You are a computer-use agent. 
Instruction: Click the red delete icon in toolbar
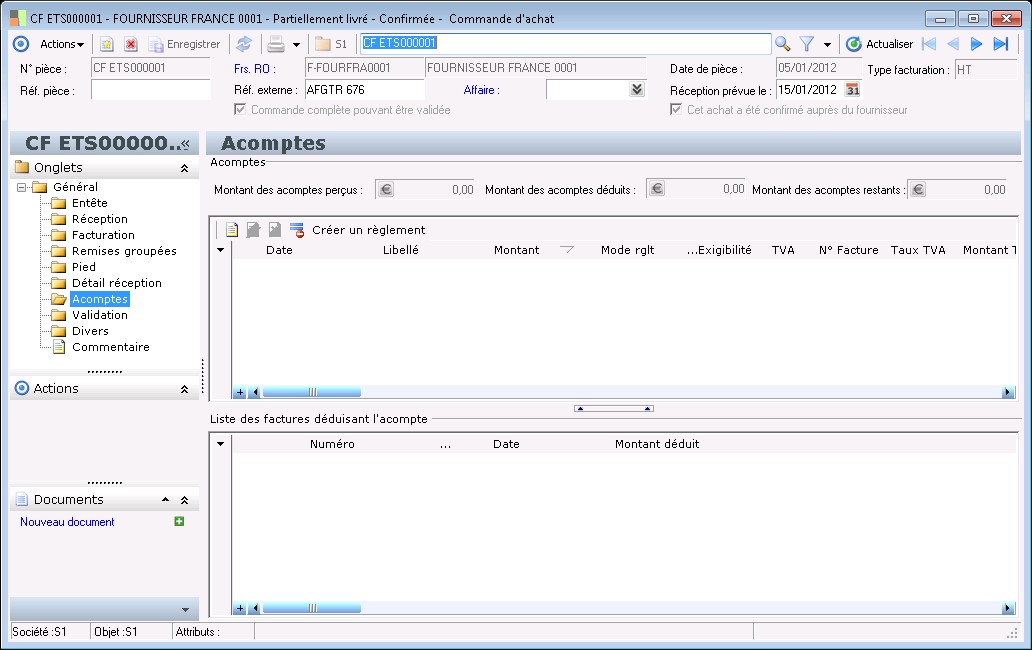coord(131,44)
